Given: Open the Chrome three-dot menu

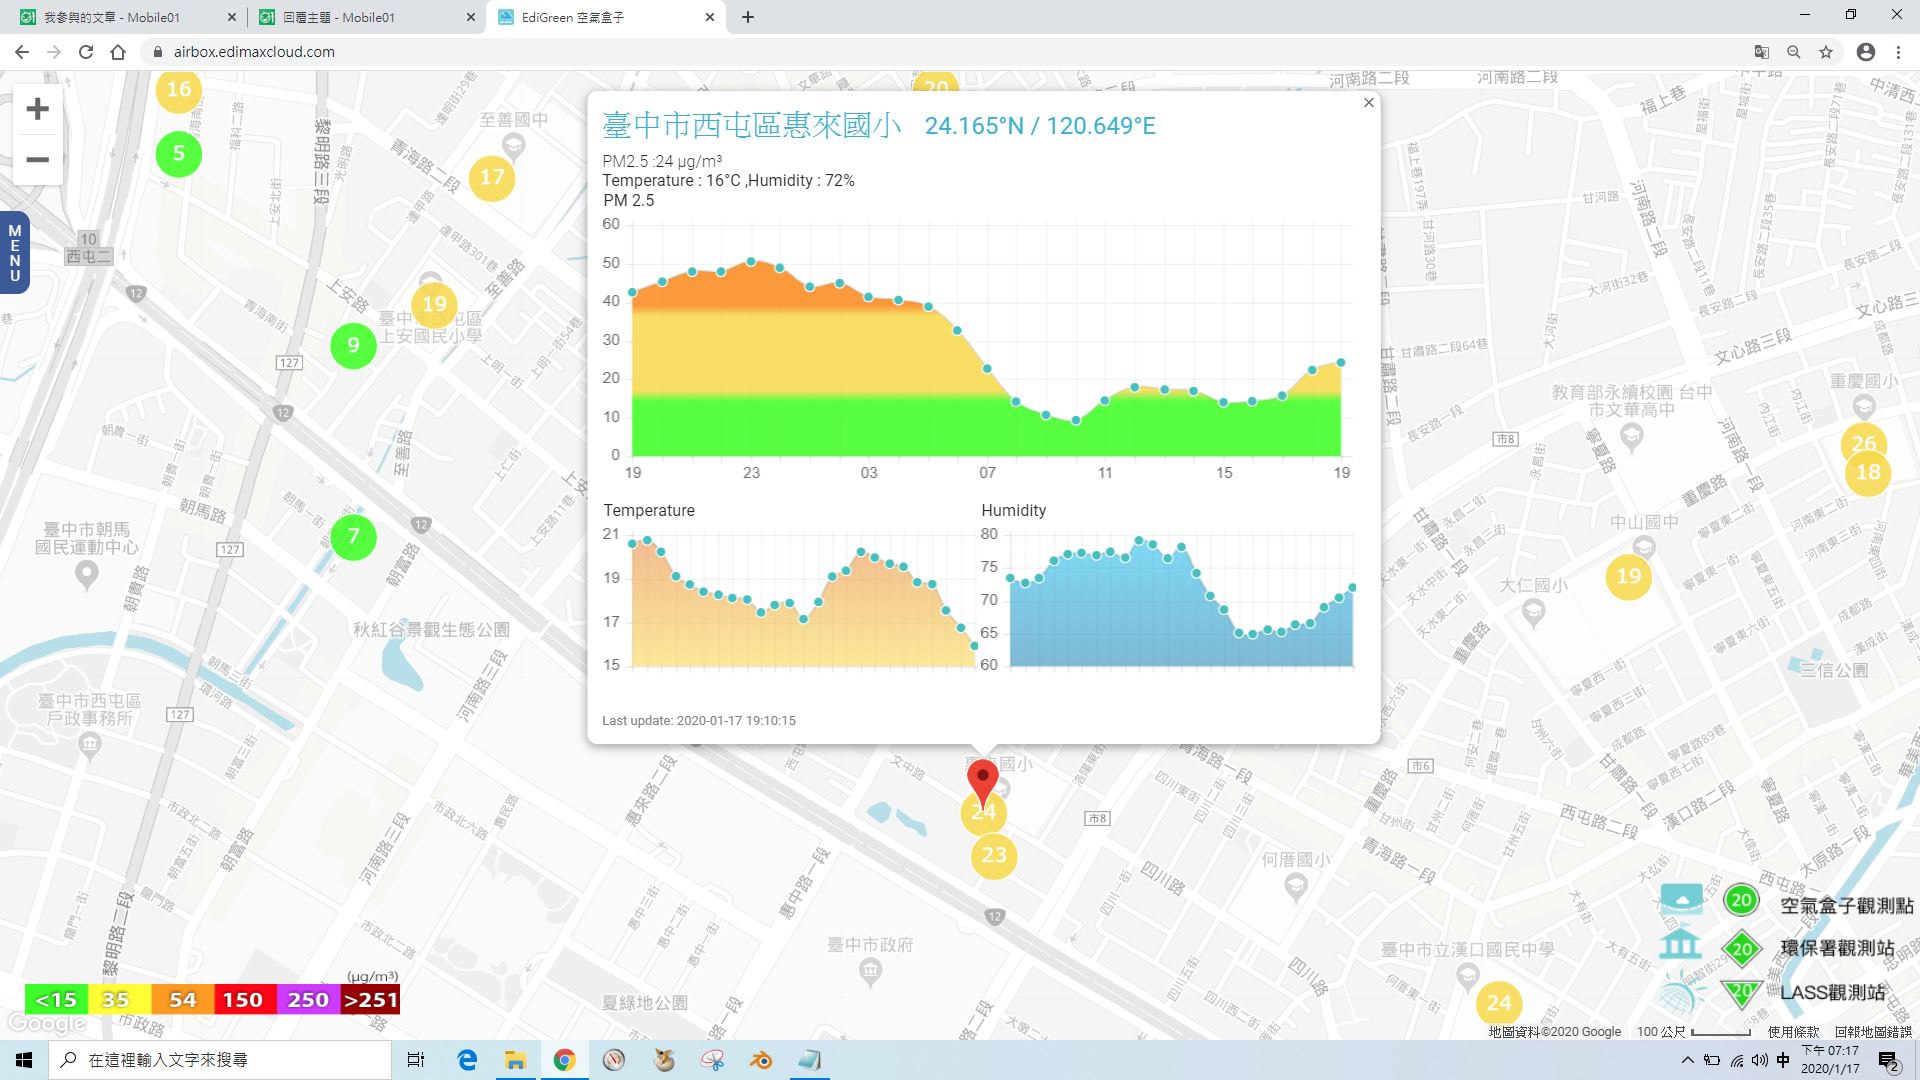Looking at the screenshot, I should click(x=1898, y=52).
